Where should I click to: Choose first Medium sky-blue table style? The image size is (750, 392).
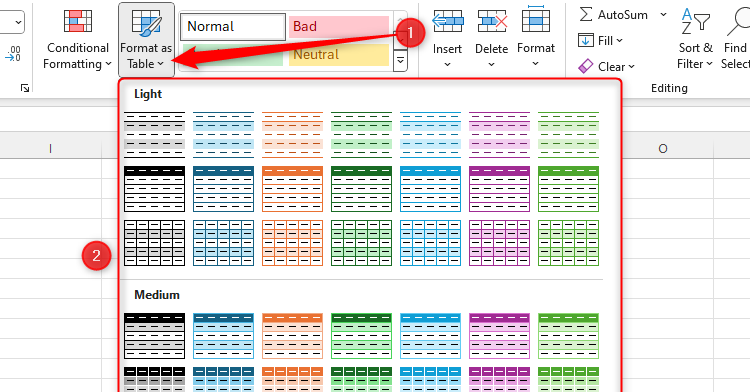[430, 336]
